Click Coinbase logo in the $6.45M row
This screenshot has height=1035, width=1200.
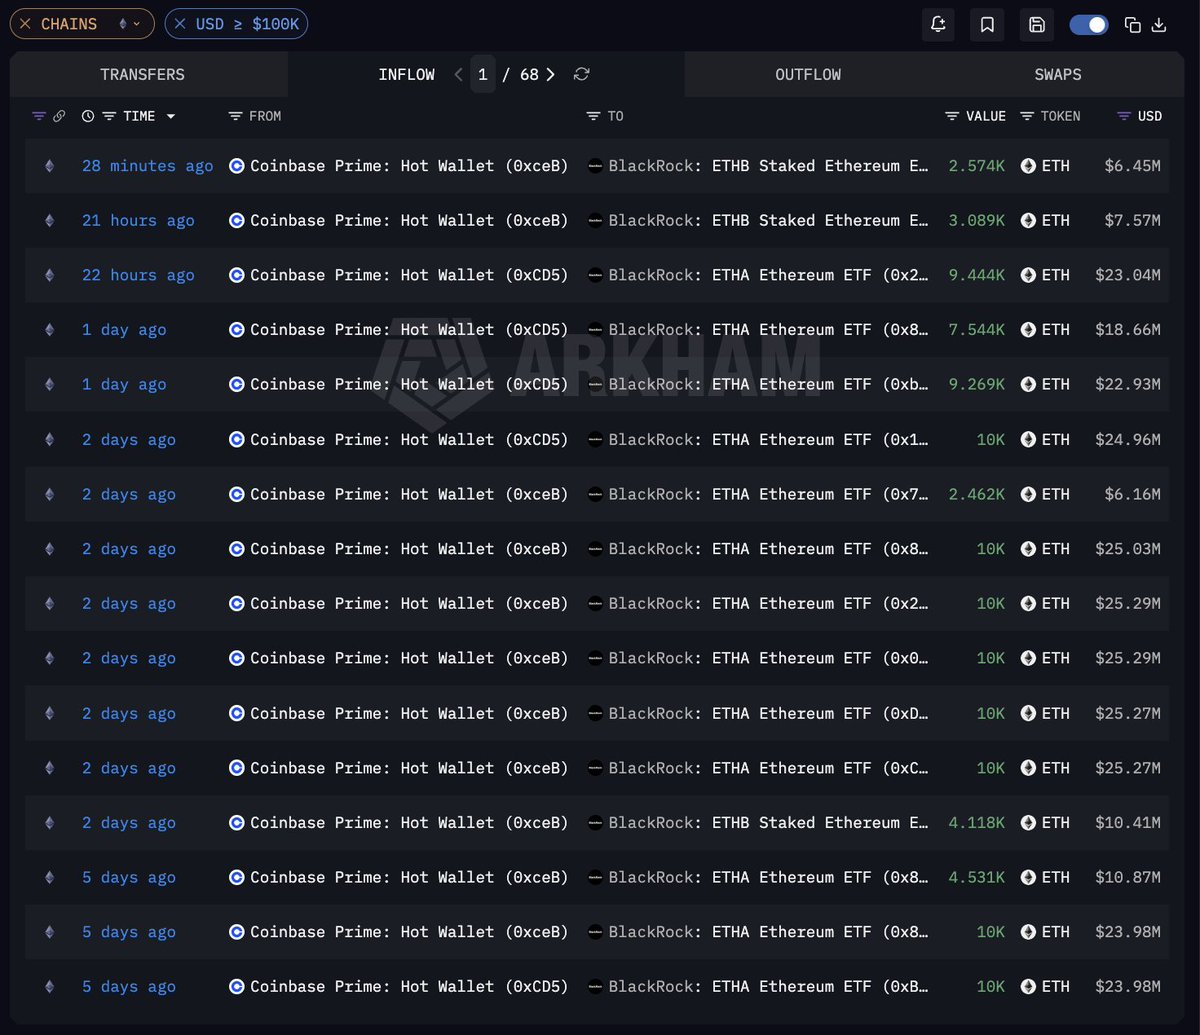pyautogui.click(x=237, y=166)
